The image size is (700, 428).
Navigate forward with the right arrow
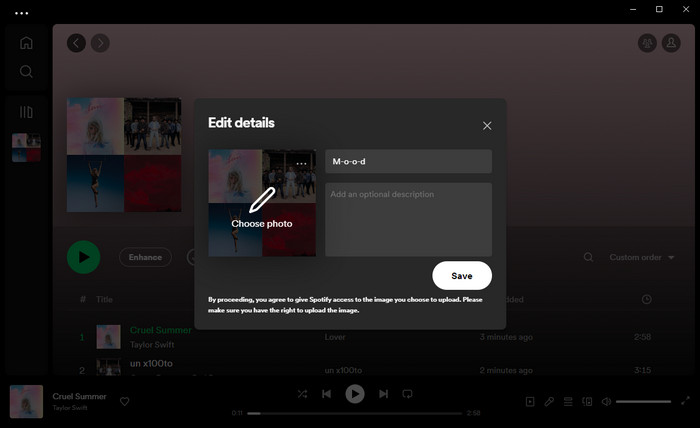click(100, 43)
